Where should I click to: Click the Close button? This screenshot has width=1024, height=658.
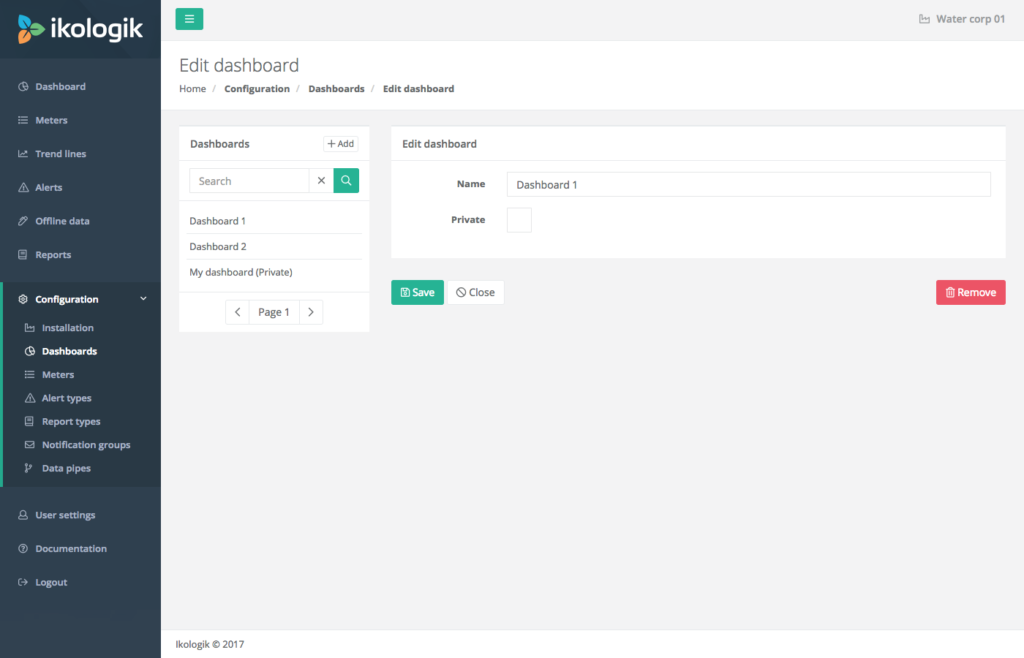point(475,292)
